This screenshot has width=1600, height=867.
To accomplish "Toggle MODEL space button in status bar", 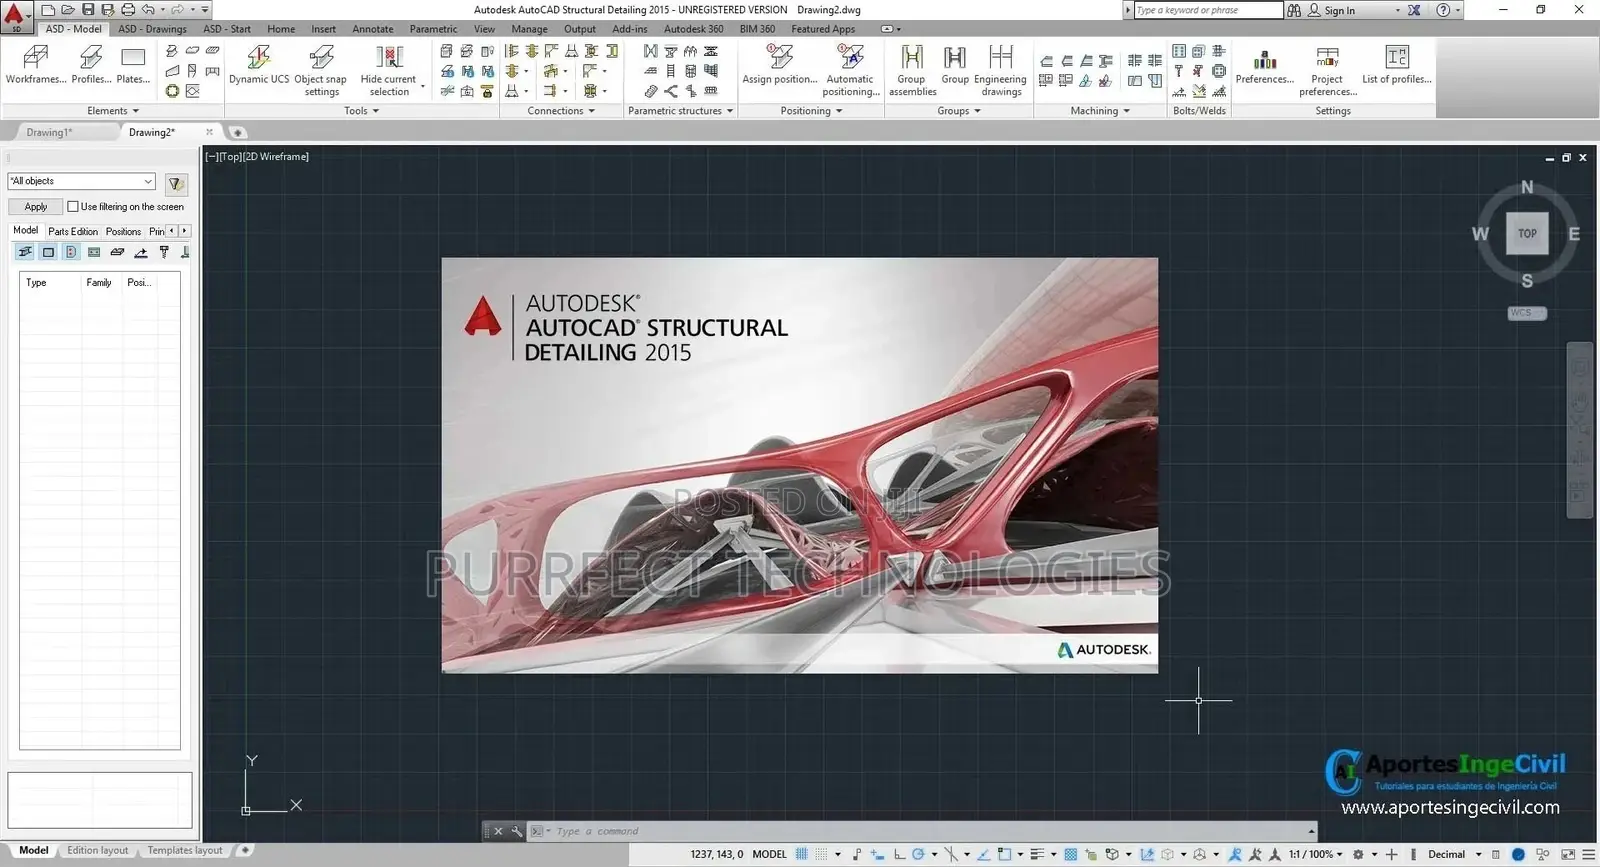I will coord(769,854).
